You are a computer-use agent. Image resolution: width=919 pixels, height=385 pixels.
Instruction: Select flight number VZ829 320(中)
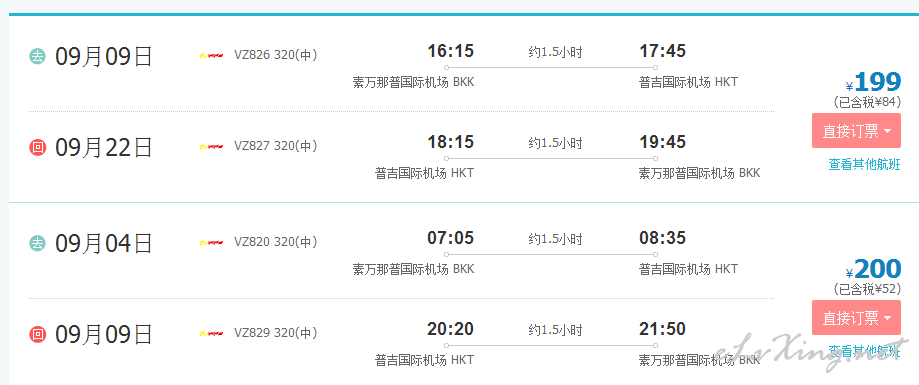(x=275, y=333)
